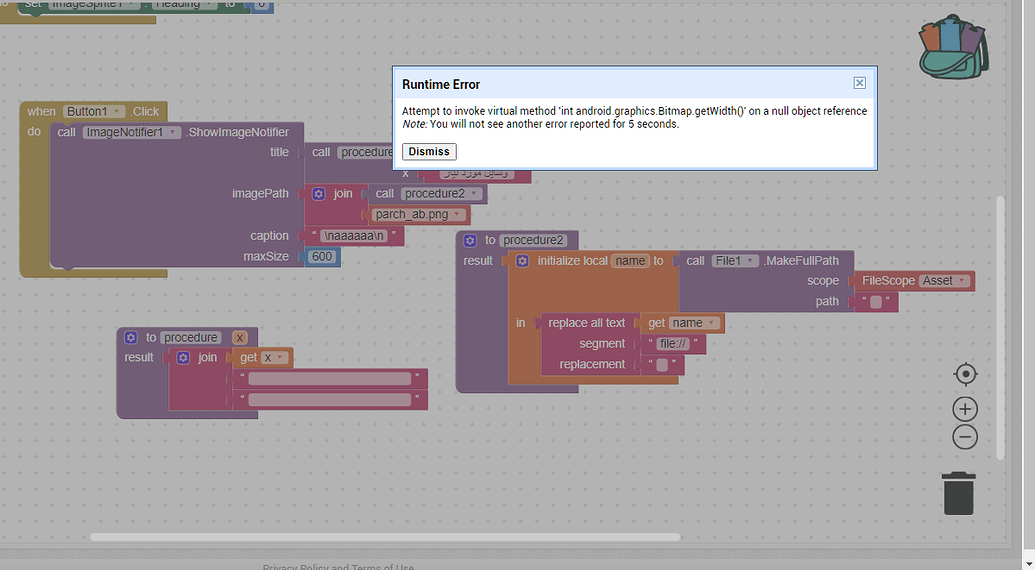Dismiss the Runtime Error message
The width and height of the screenshot is (1035, 570).
(x=429, y=152)
